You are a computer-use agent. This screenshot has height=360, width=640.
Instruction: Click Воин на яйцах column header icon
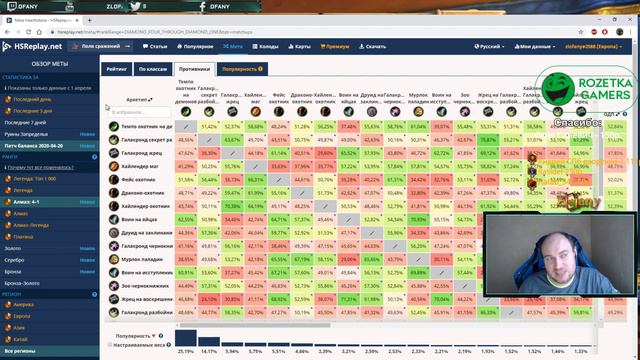click(x=349, y=111)
